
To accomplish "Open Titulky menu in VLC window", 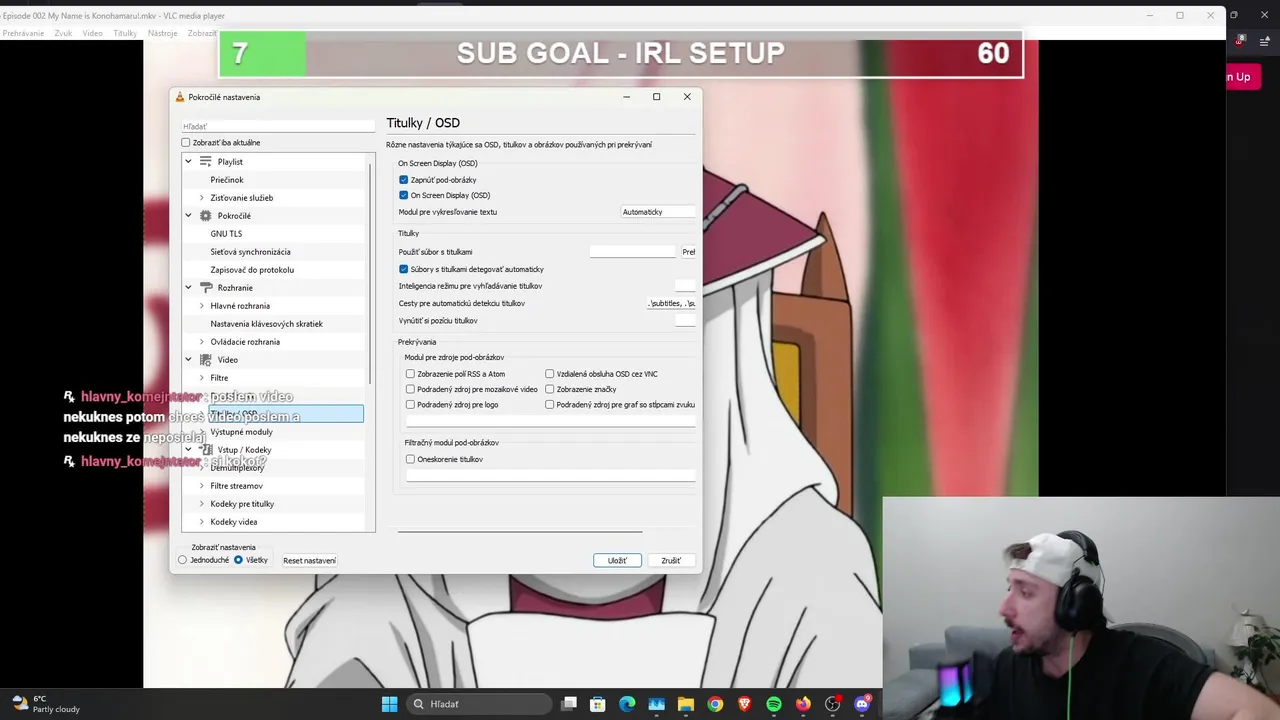I will coord(125,33).
